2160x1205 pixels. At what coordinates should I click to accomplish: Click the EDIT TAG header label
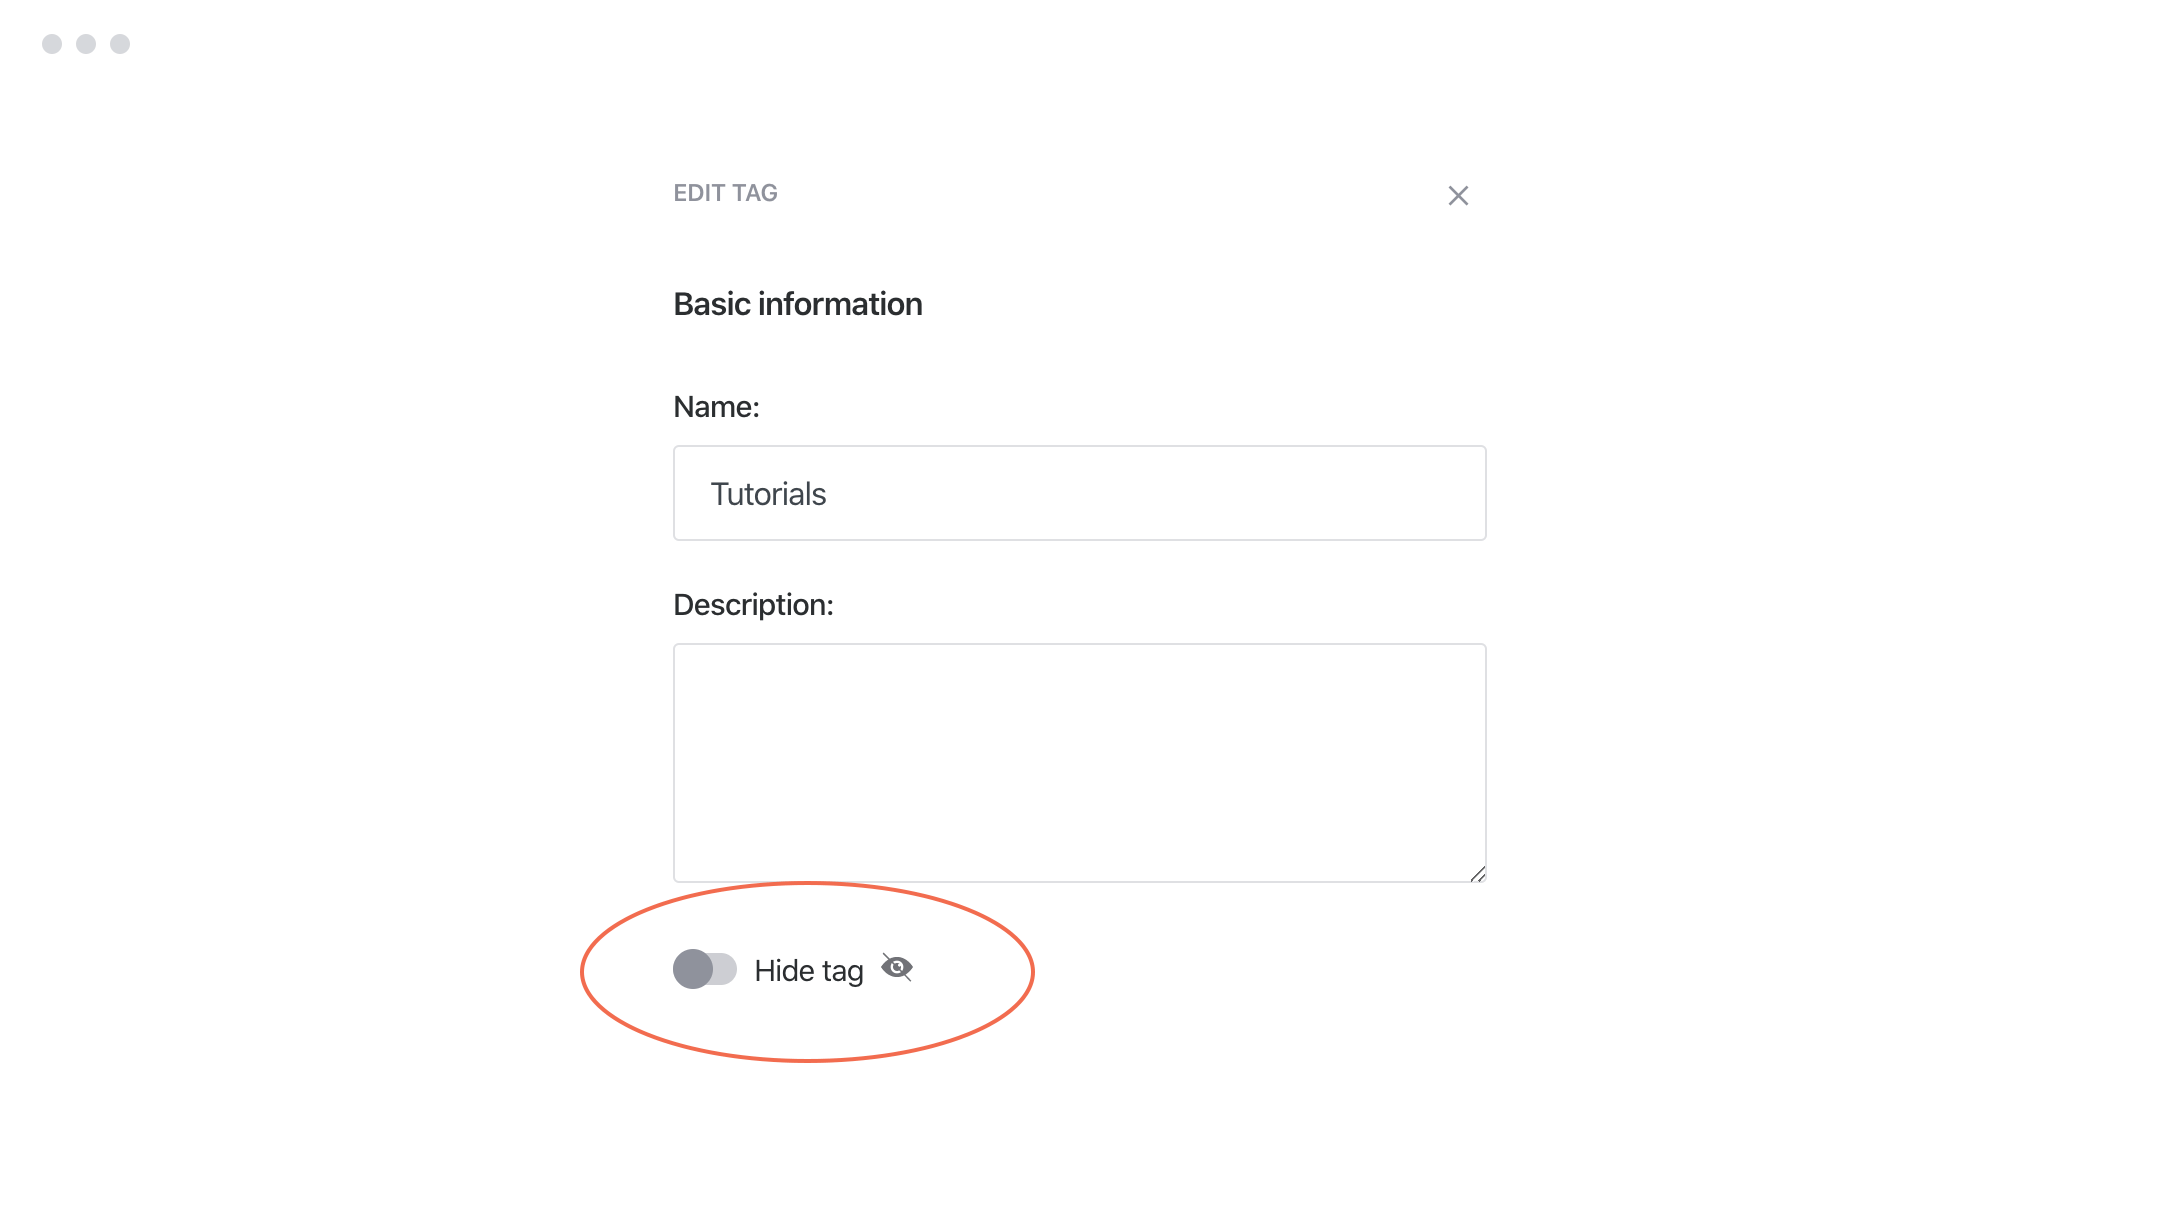point(725,192)
